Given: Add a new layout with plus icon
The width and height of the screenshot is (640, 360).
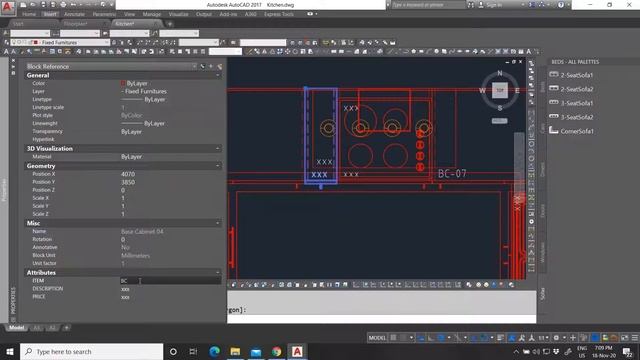Looking at the screenshot, I should tap(66, 328).
